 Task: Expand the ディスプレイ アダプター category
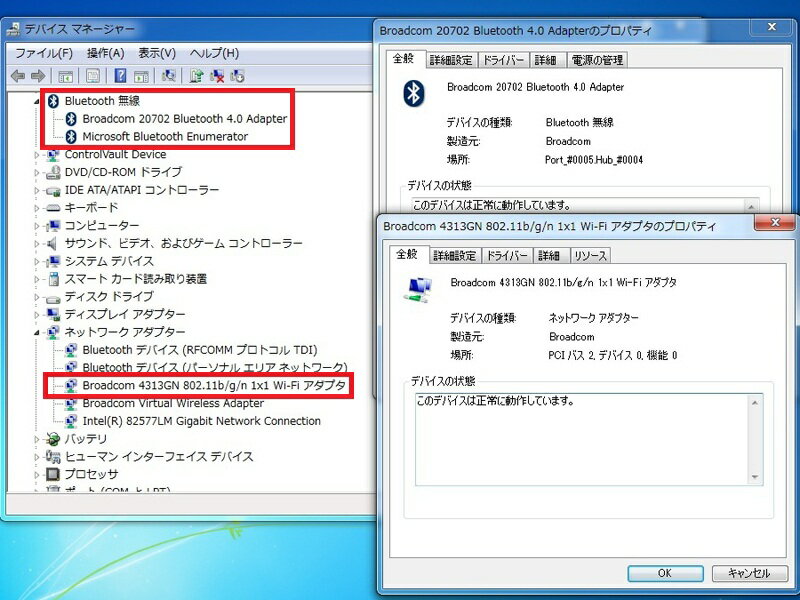tap(37, 315)
